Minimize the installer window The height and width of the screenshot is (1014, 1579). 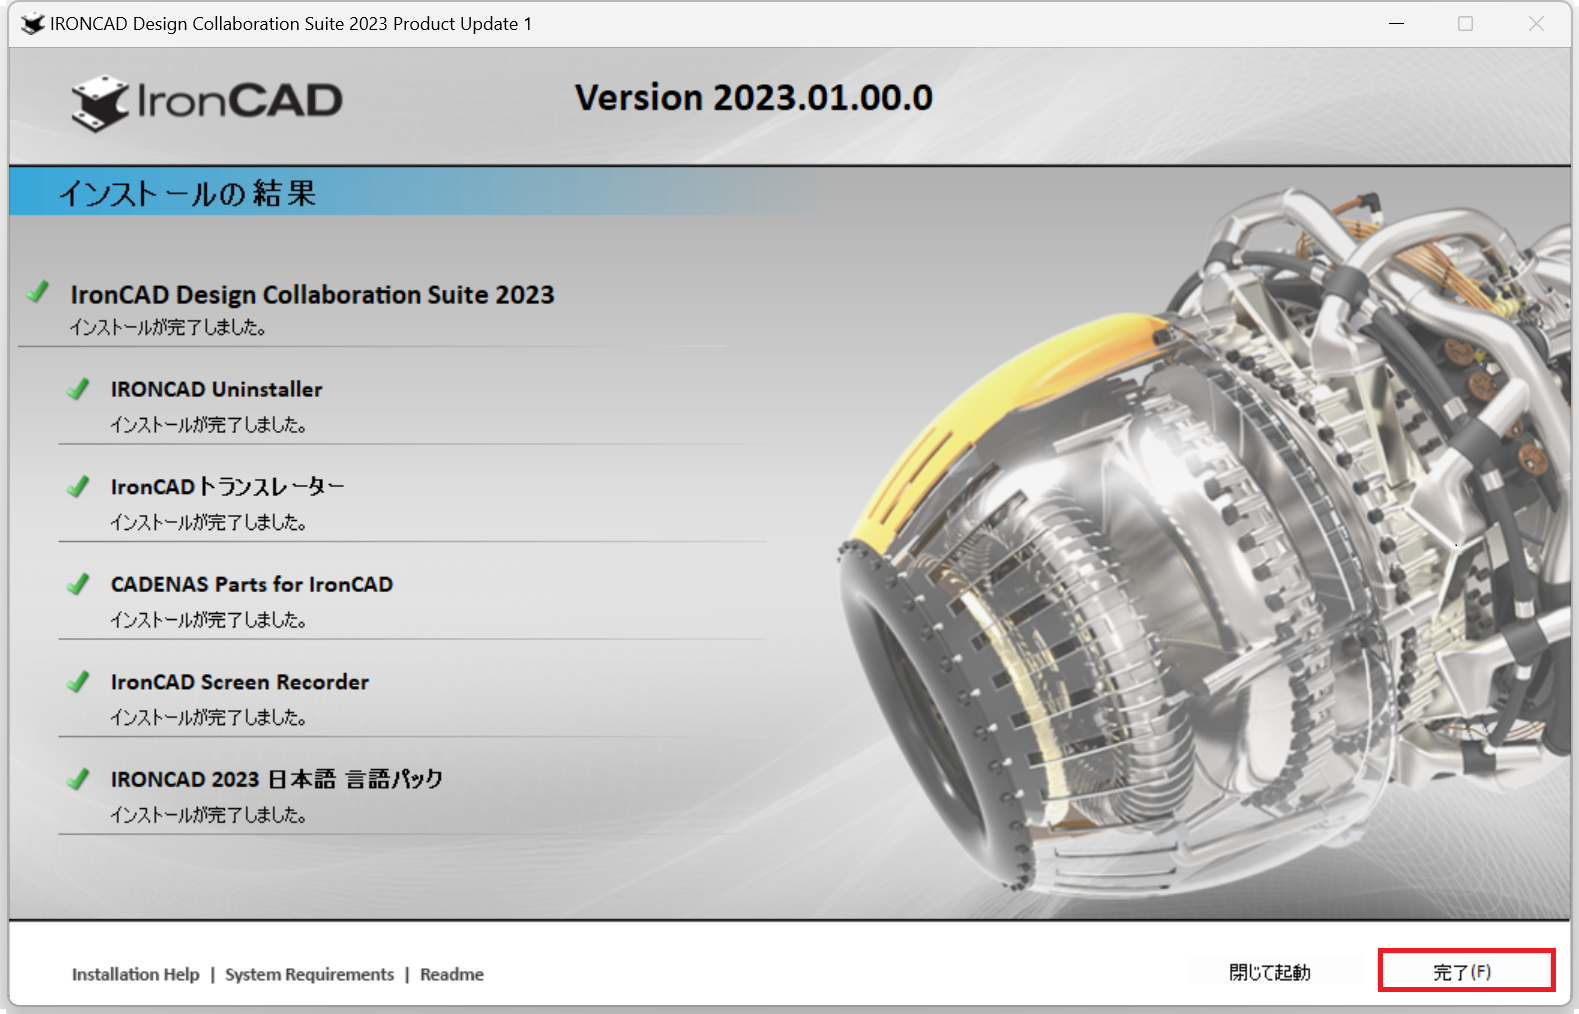coord(1396,24)
